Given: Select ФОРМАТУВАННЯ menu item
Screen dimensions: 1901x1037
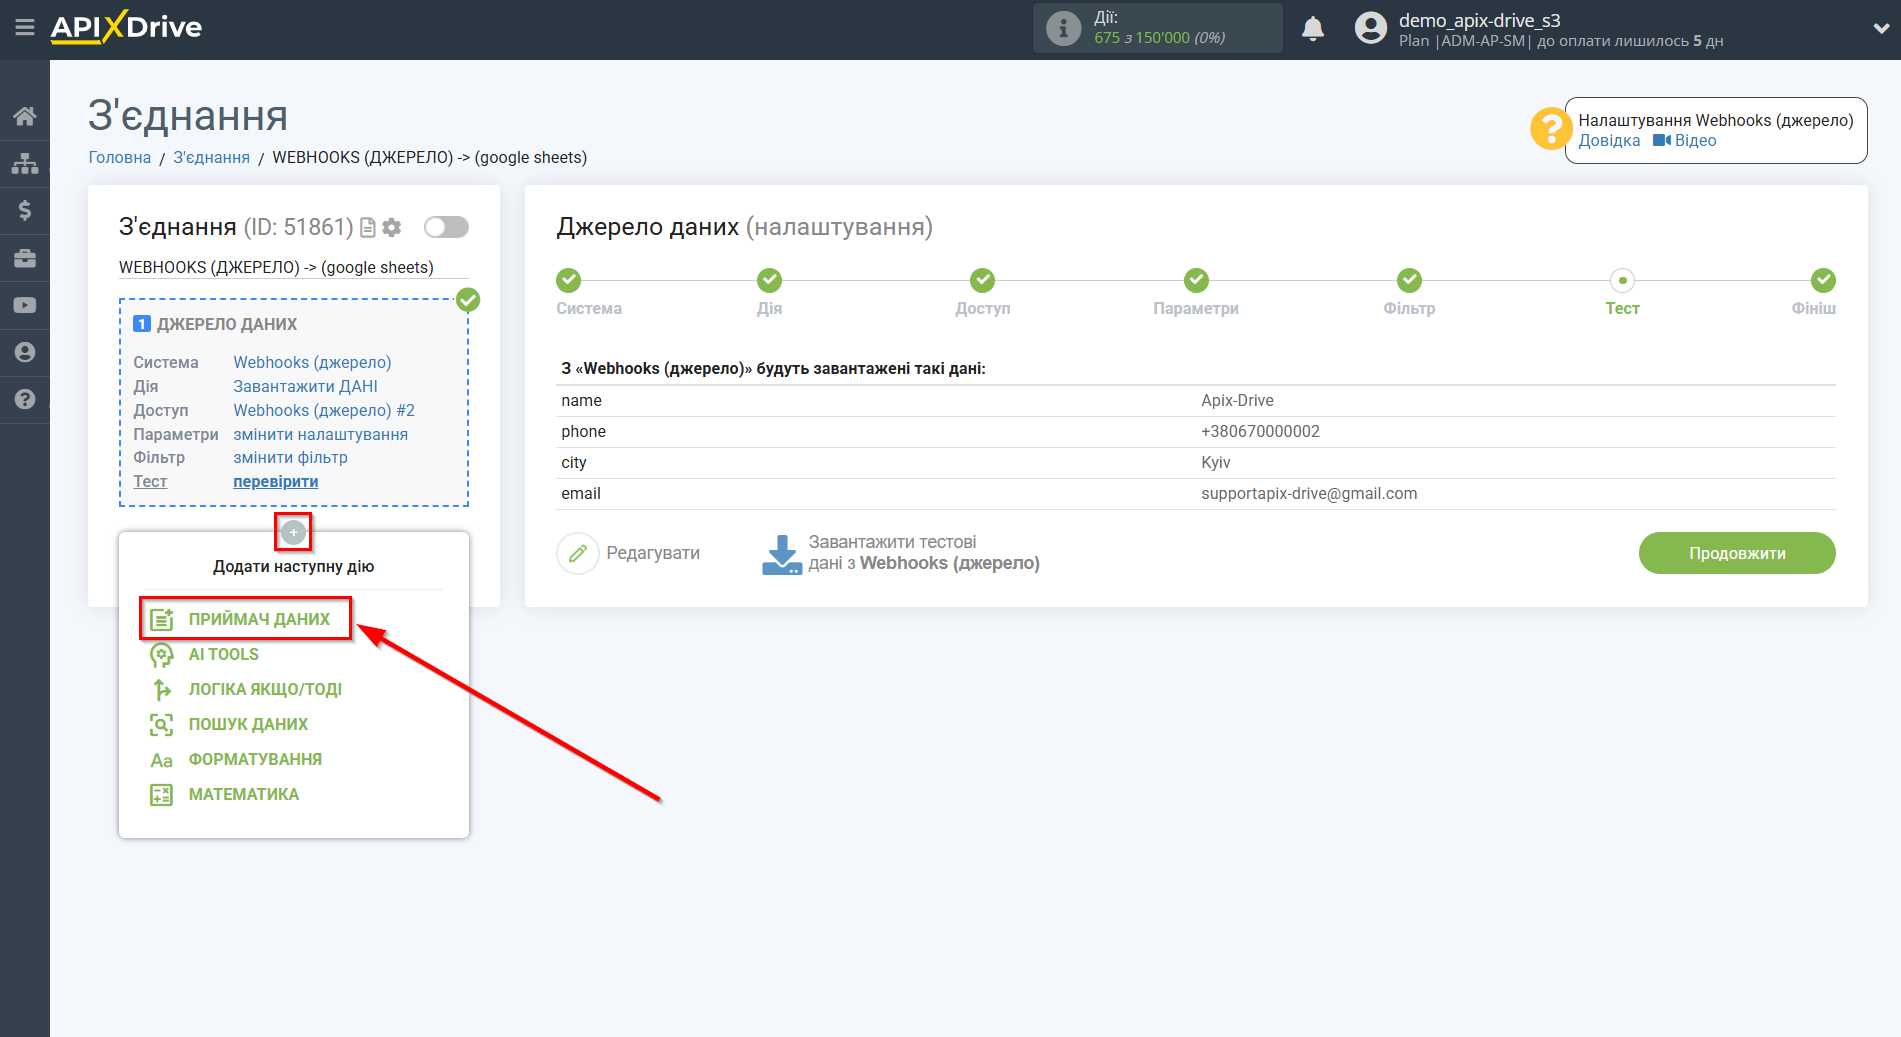Looking at the screenshot, I should click(255, 759).
